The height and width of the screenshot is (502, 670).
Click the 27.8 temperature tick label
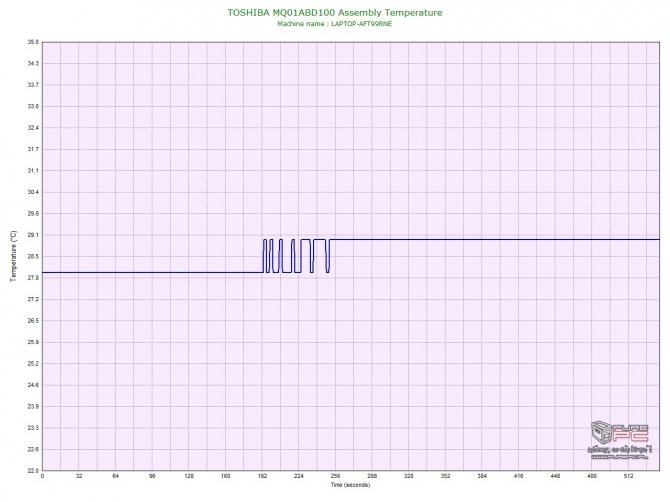pos(33,278)
